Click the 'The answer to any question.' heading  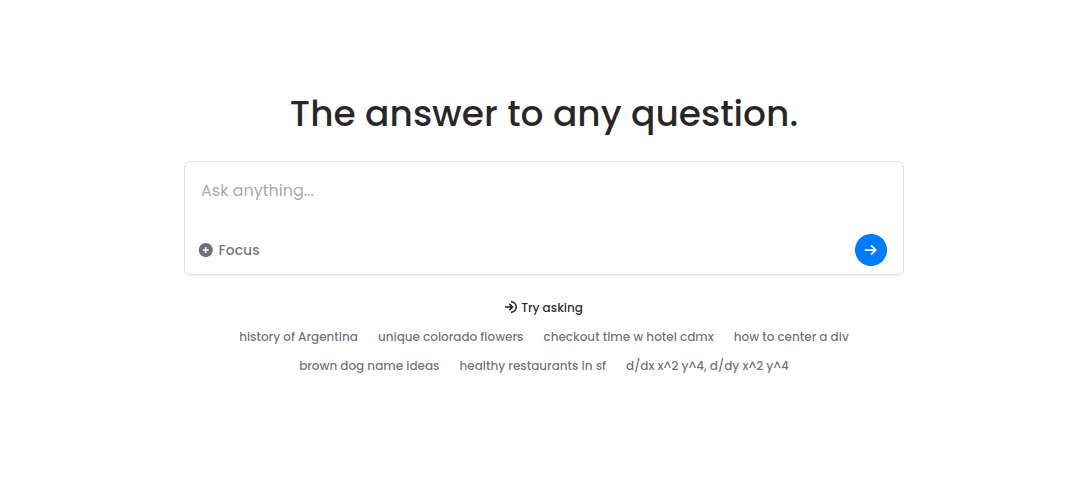[x=544, y=114]
